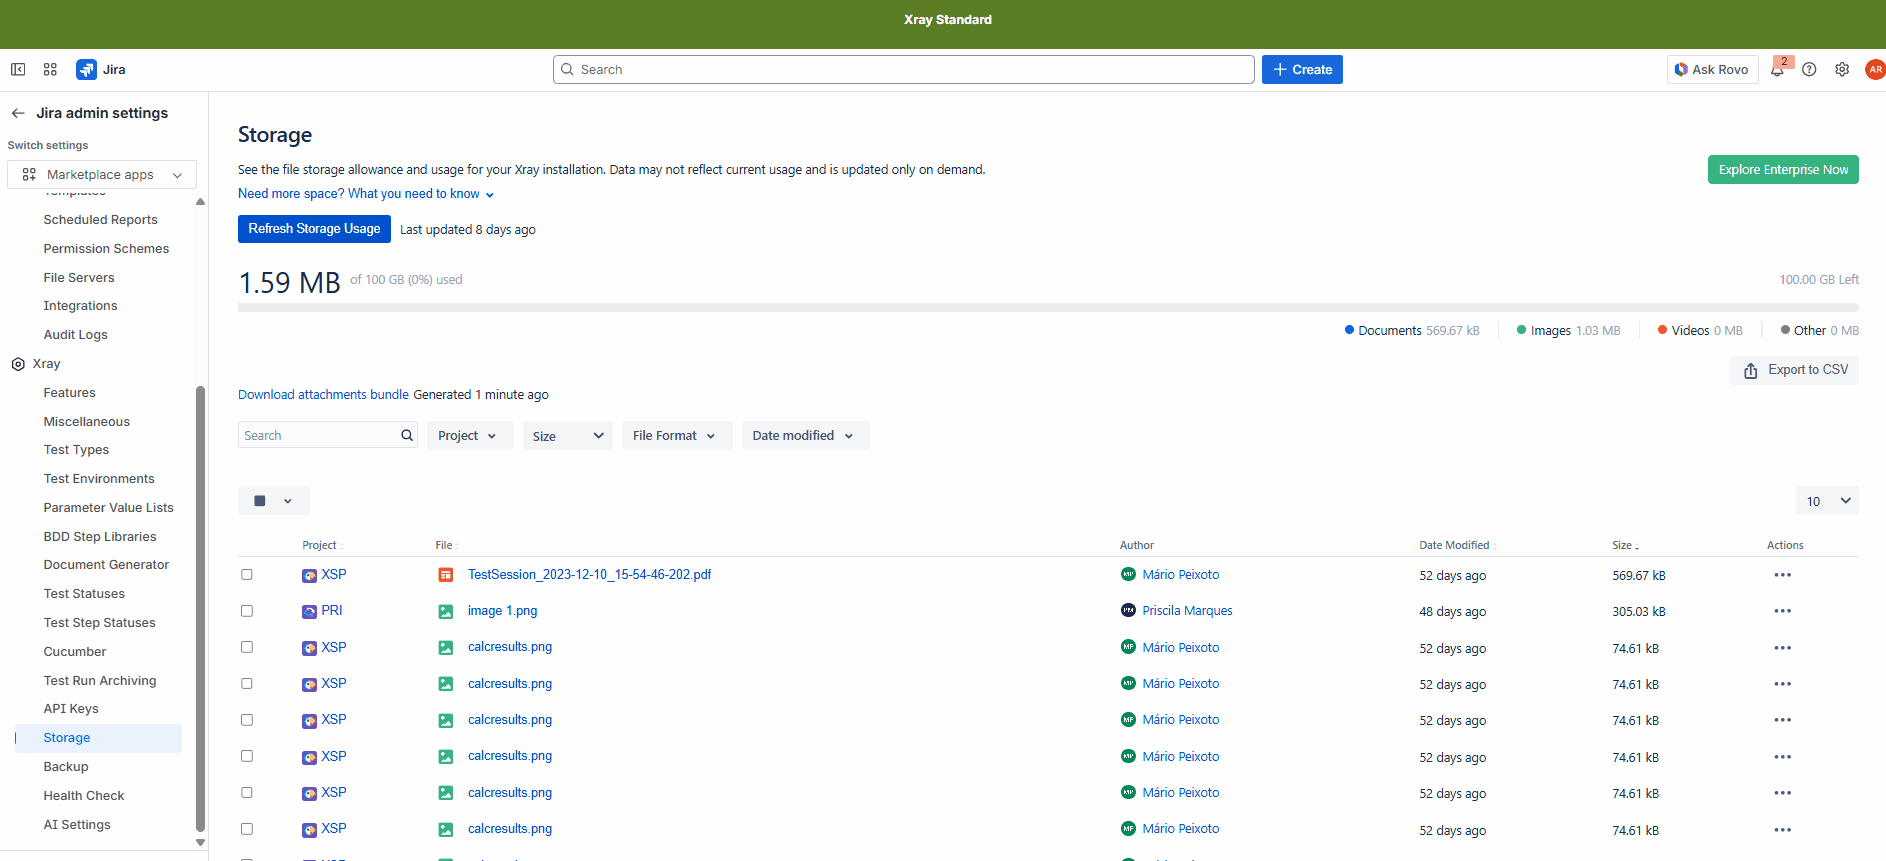Collapse the sidebar using the panel icon
The width and height of the screenshot is (1886, 861).
click(18, 69)
